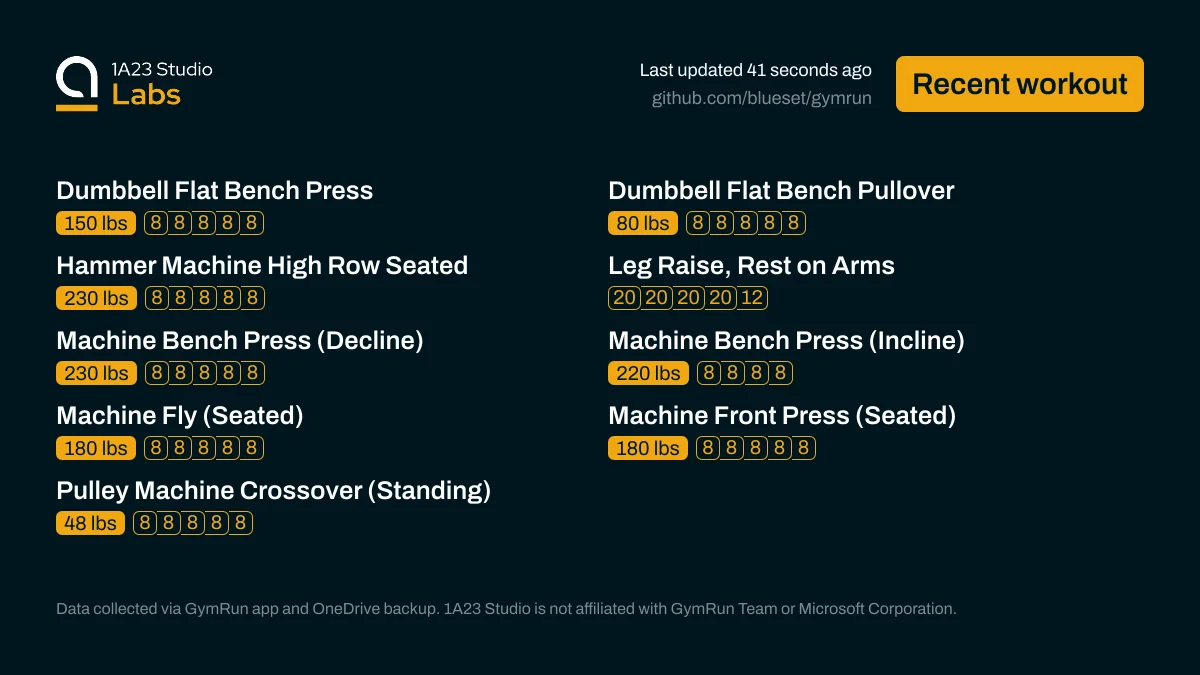Select Hammer Machine High Row Seated title

tap(262, 266)
